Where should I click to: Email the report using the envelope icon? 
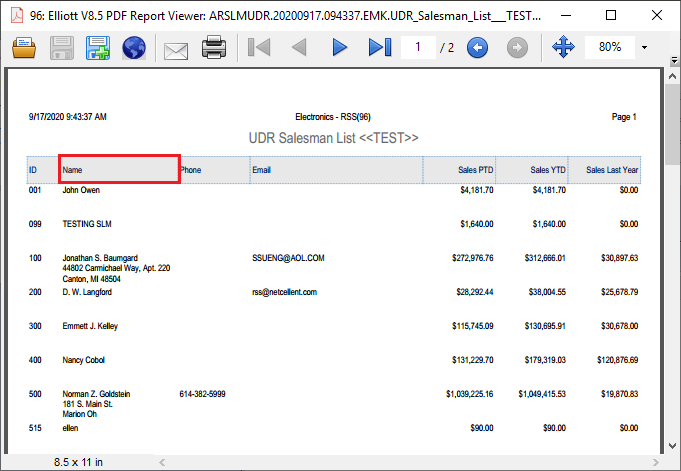pos(176,51)
